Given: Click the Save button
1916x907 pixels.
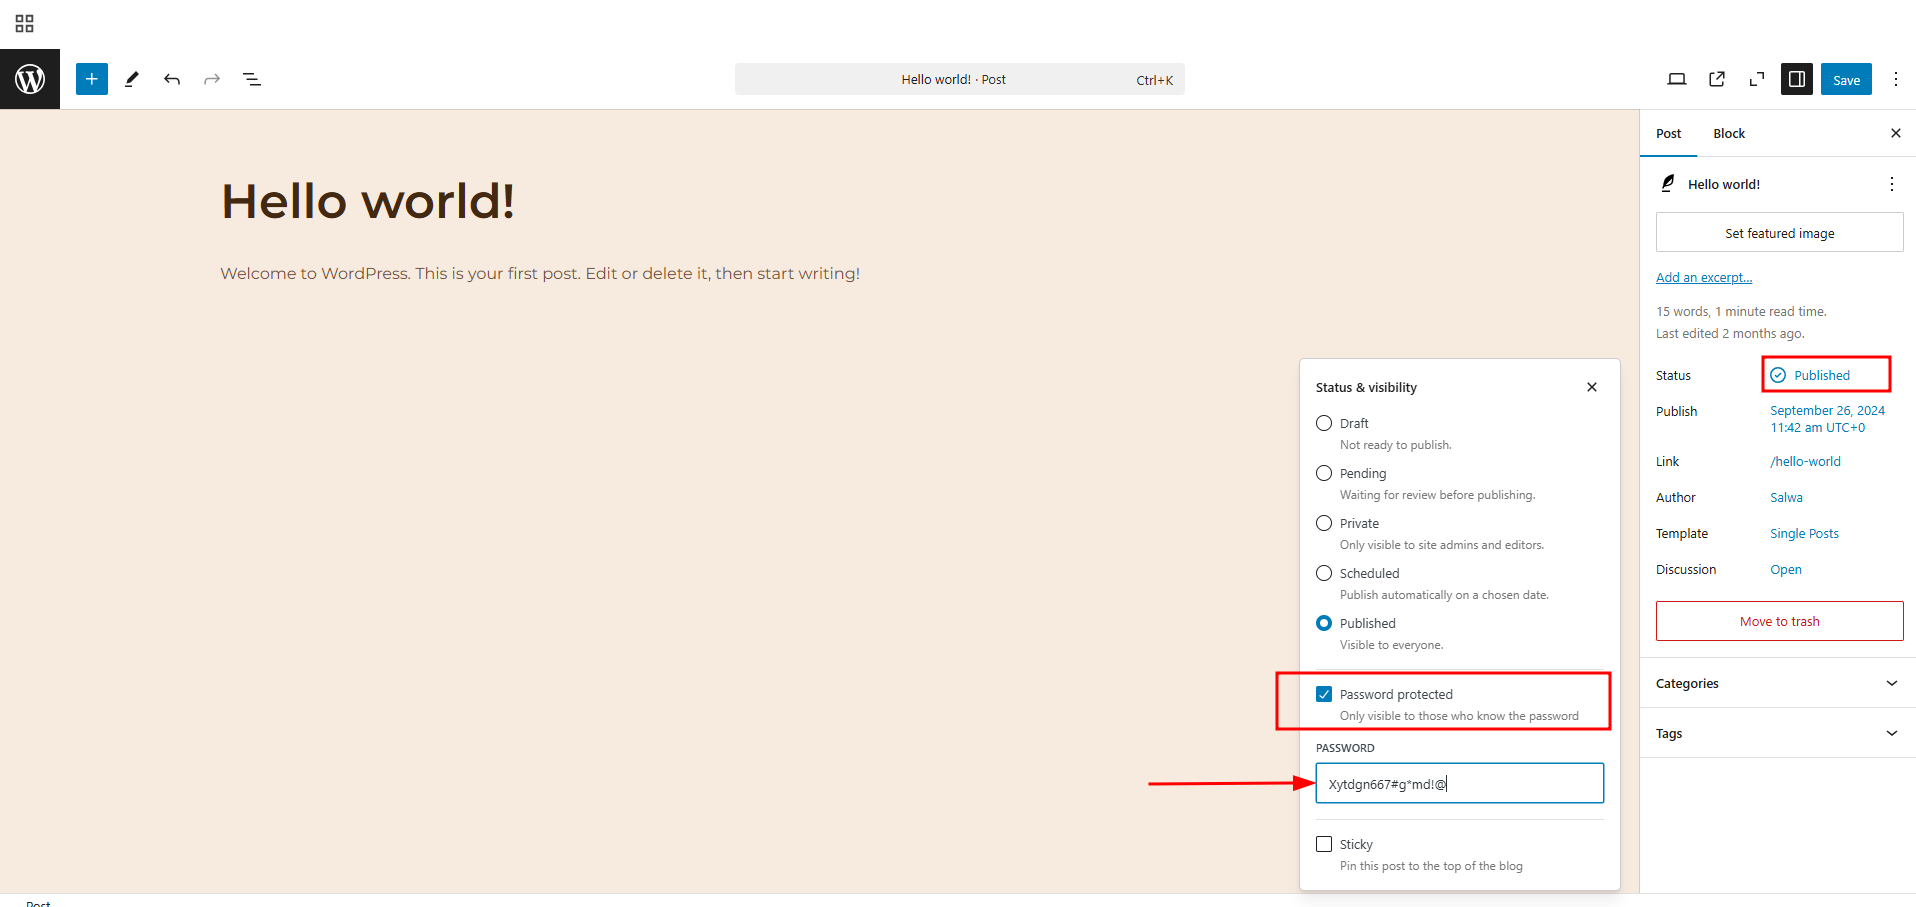Looking at the screenshot, I should click(x=1846, y=79).
